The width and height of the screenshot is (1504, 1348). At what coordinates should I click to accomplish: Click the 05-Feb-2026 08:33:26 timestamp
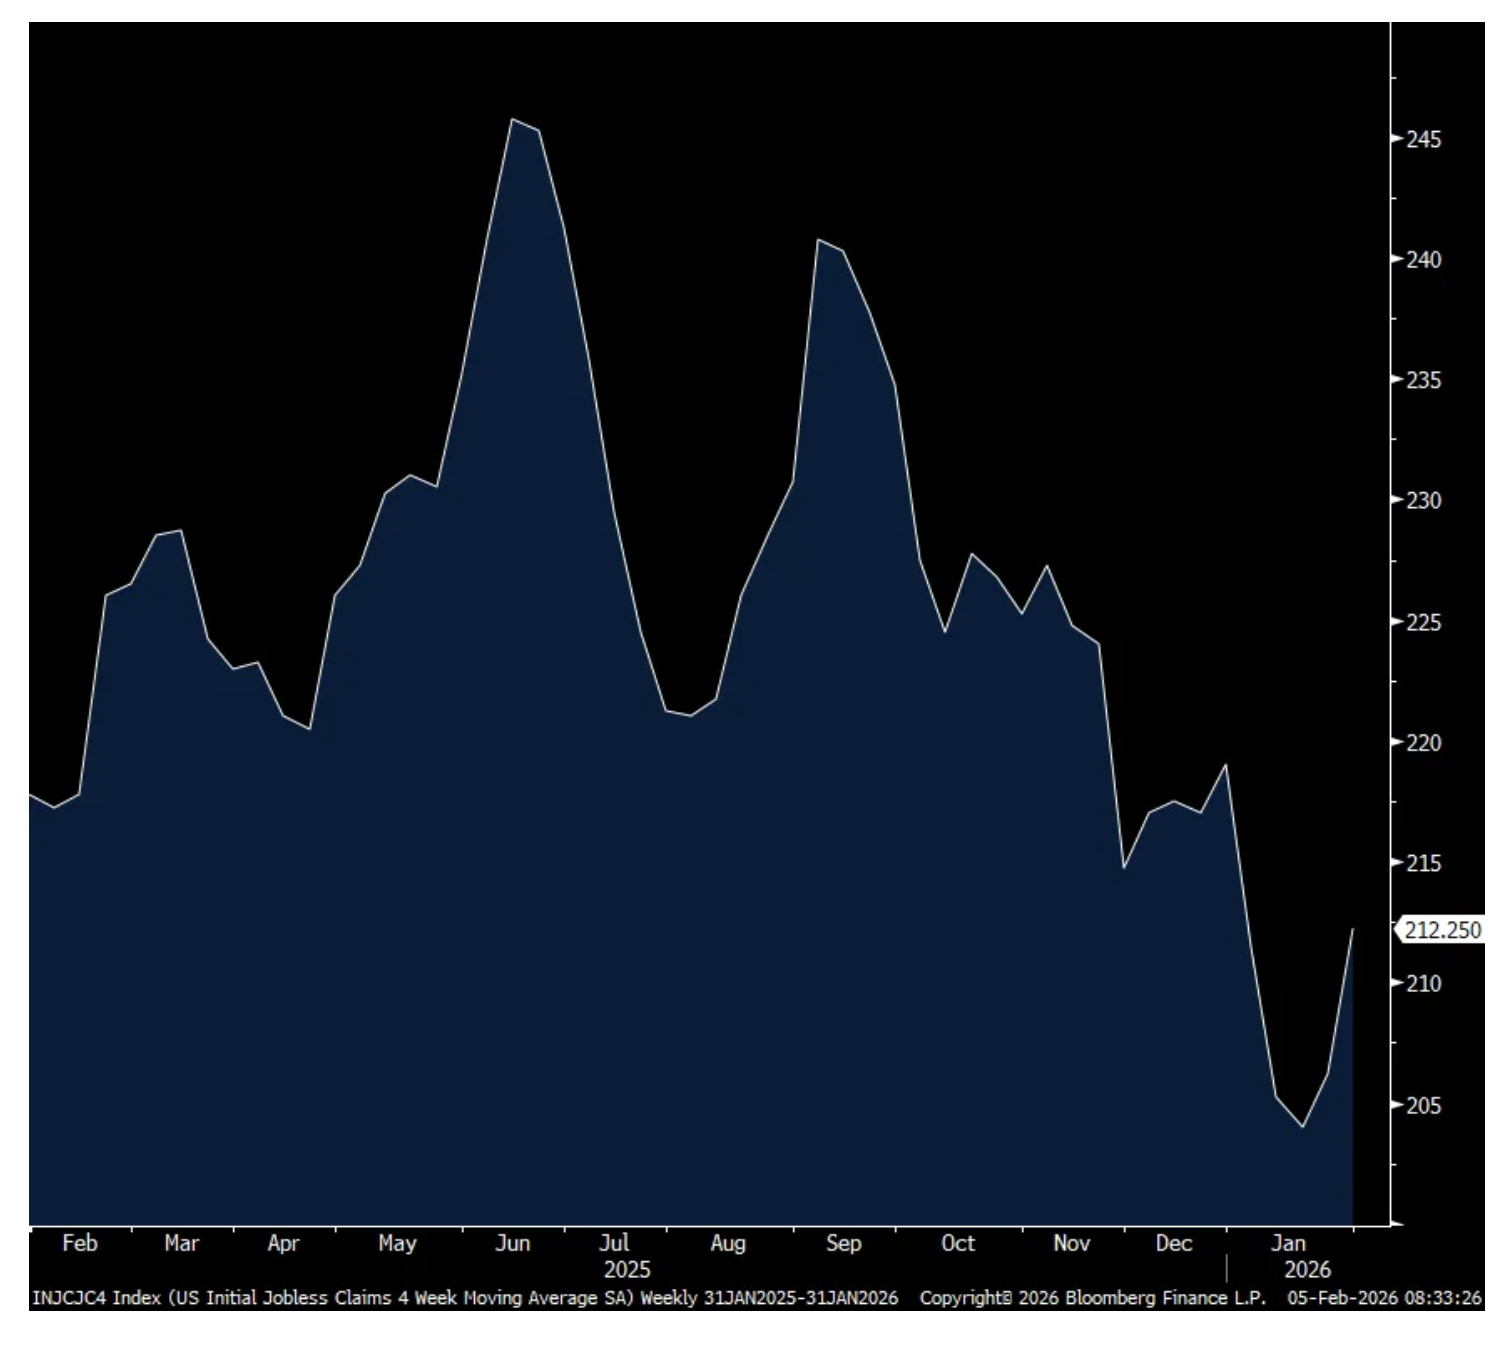1384,1298
